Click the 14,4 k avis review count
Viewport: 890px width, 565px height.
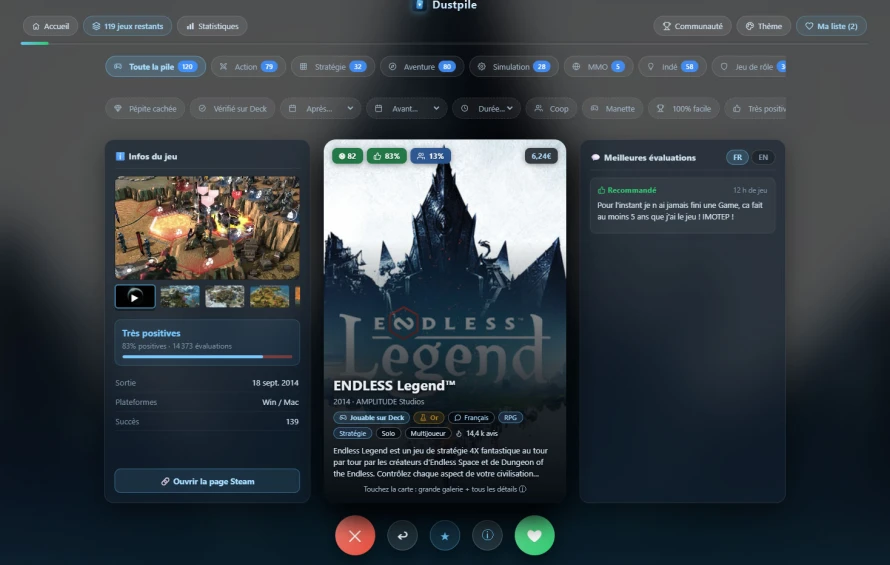(x=477, y=433)
